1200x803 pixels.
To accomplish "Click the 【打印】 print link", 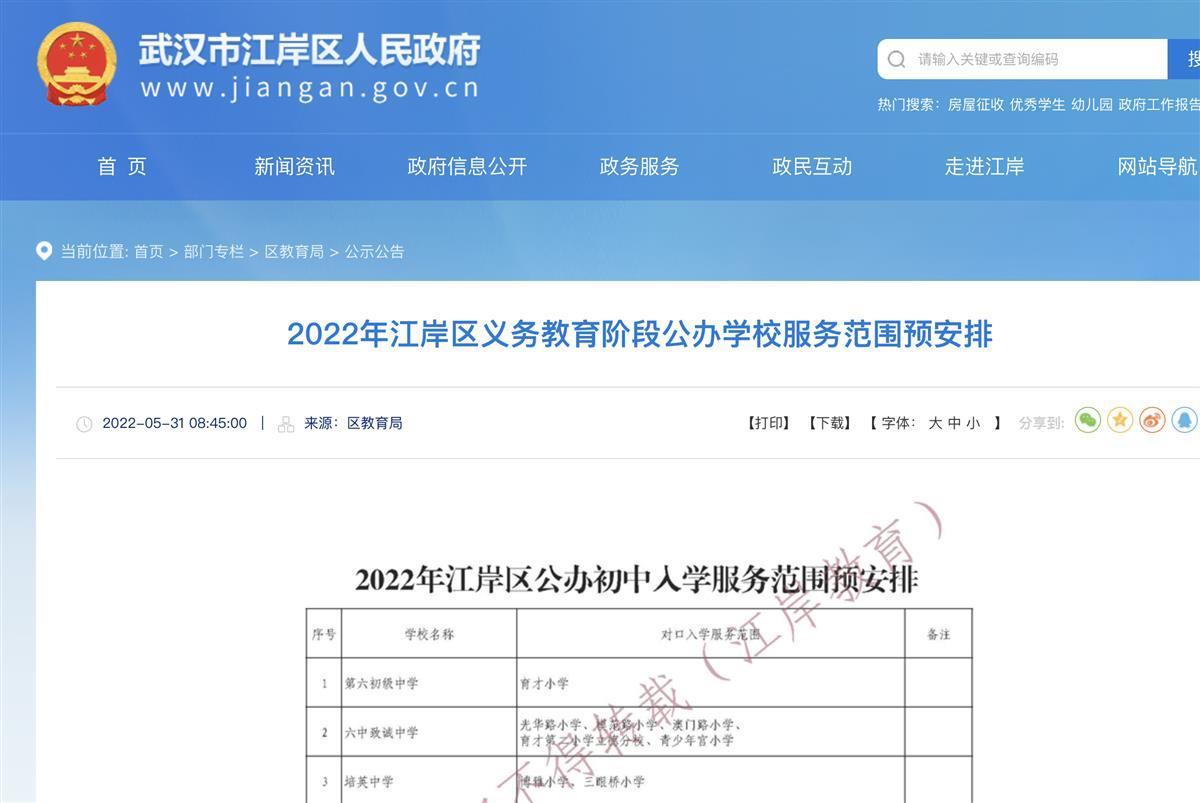I will pyautogui.click(x=769, y=423).
